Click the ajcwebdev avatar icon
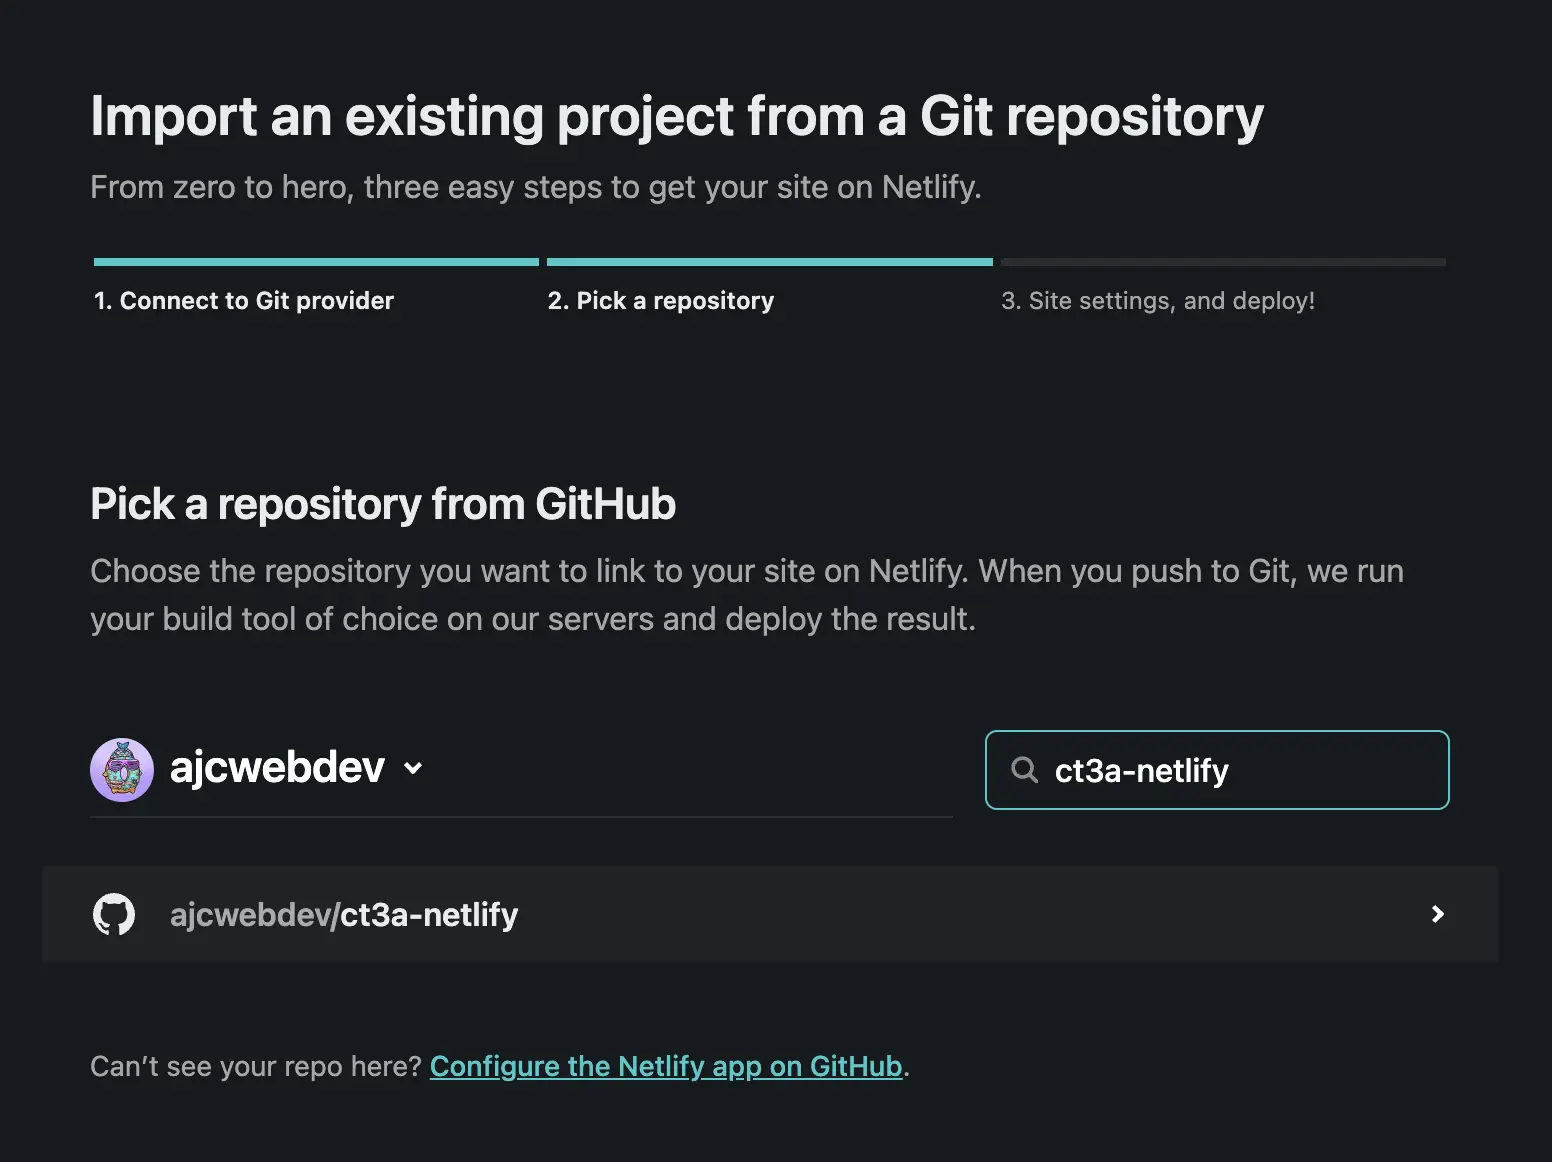 [x=122, y=769]
